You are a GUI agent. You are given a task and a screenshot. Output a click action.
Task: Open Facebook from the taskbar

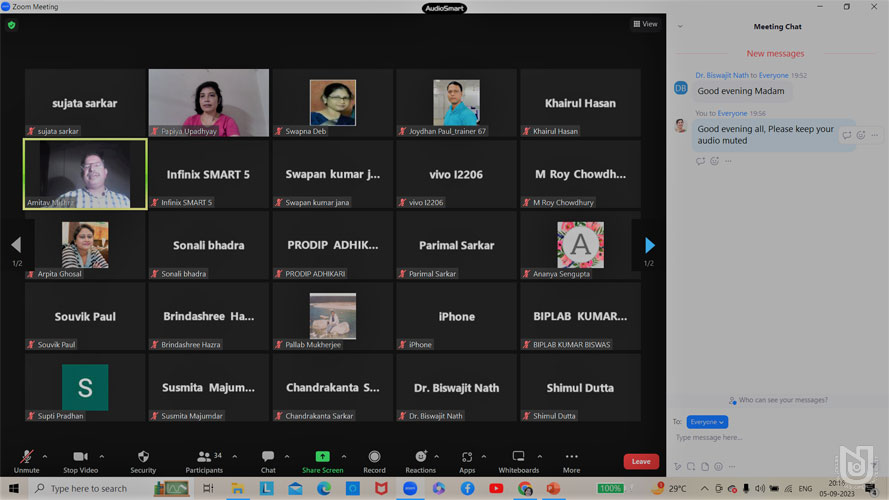tap(467, 488)
